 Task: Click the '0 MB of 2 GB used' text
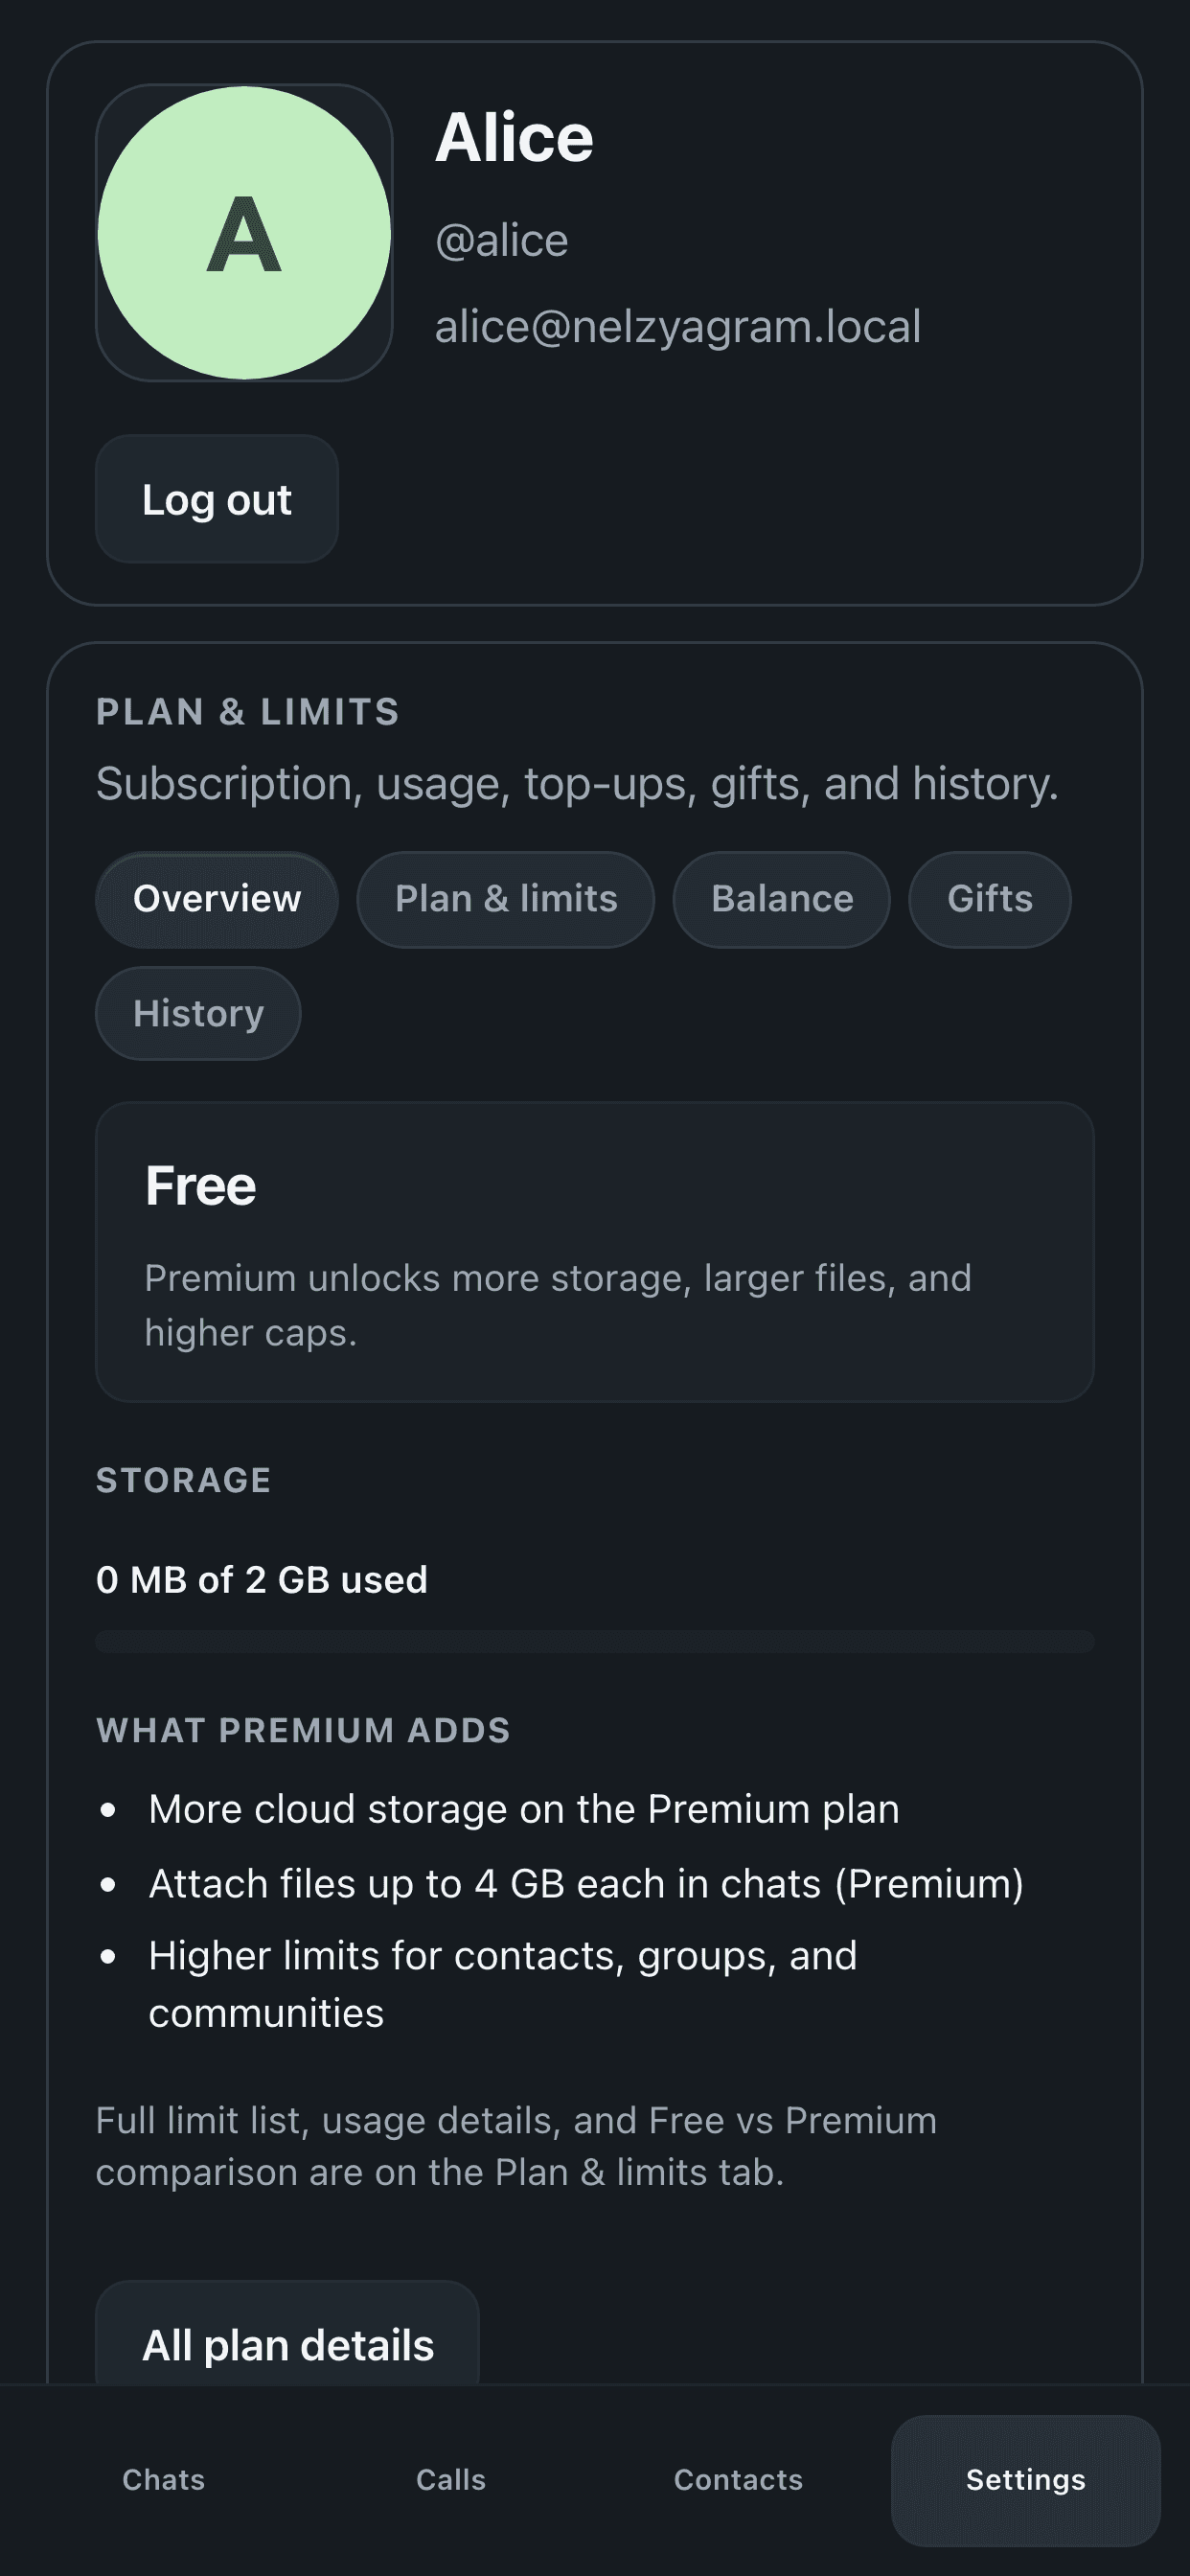pyautogui.click(x=262, y=1580)
